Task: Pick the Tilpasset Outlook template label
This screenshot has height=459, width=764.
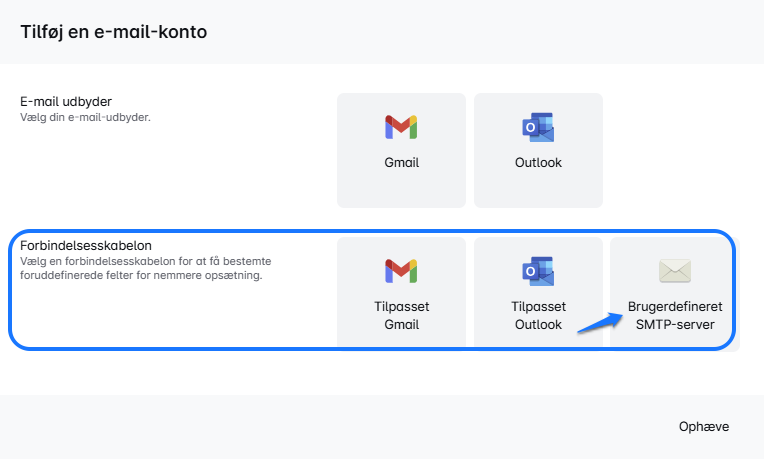Action: tap(538, 315)
